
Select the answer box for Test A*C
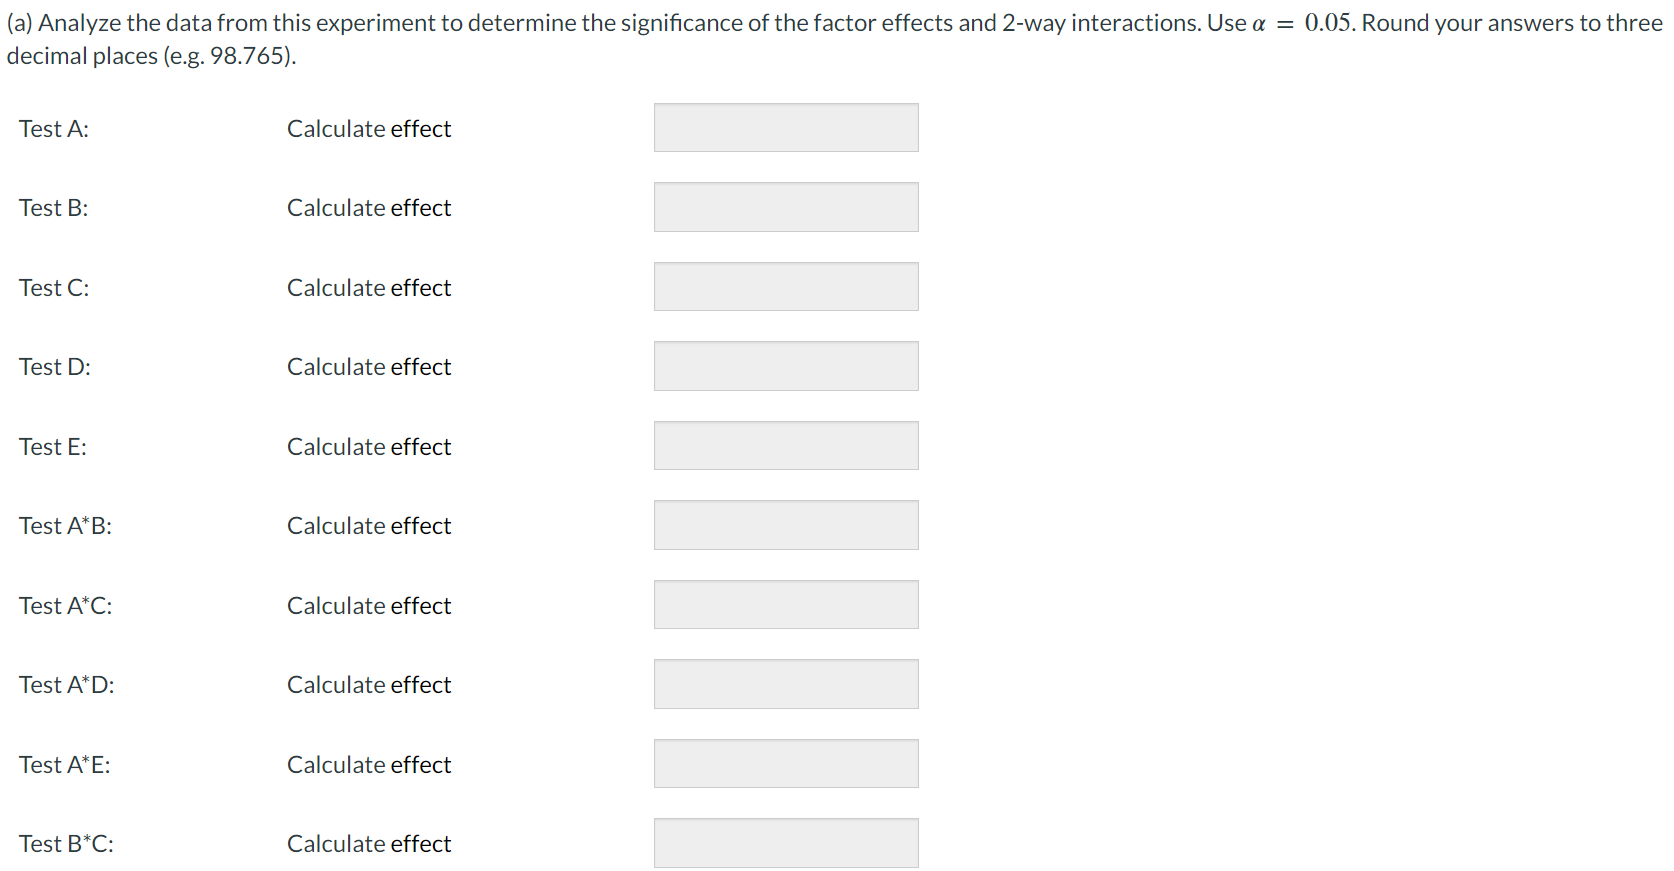[x=786, y=605]
